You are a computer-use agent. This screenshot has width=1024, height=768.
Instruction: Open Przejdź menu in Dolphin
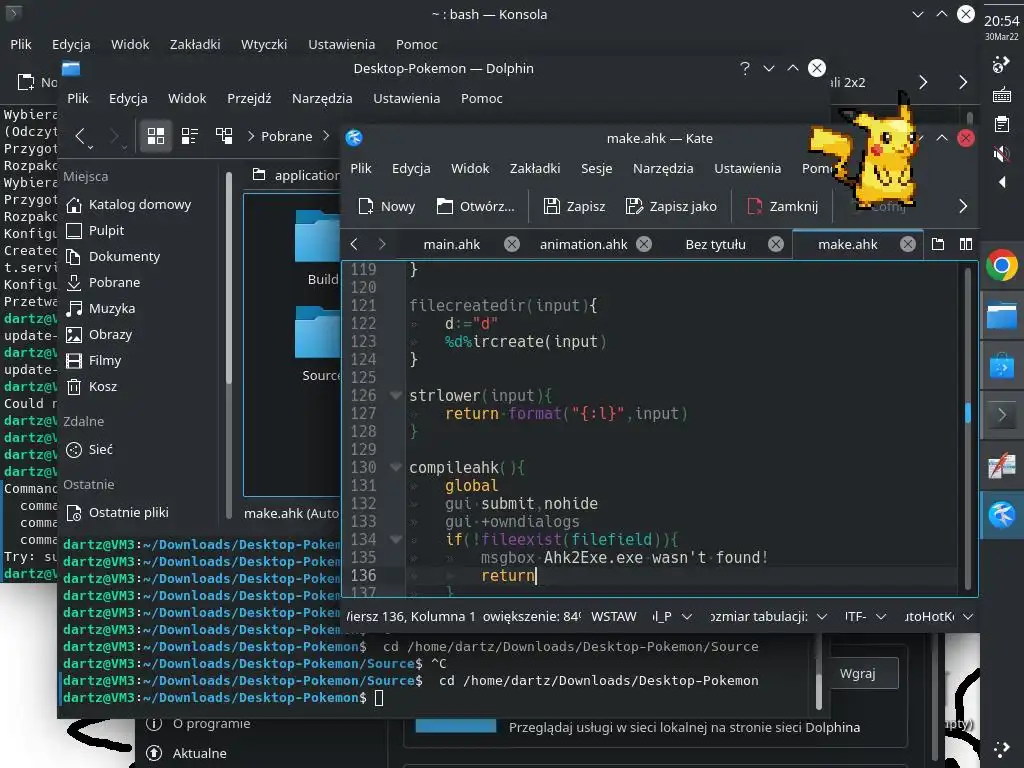[x=249, y=99]
